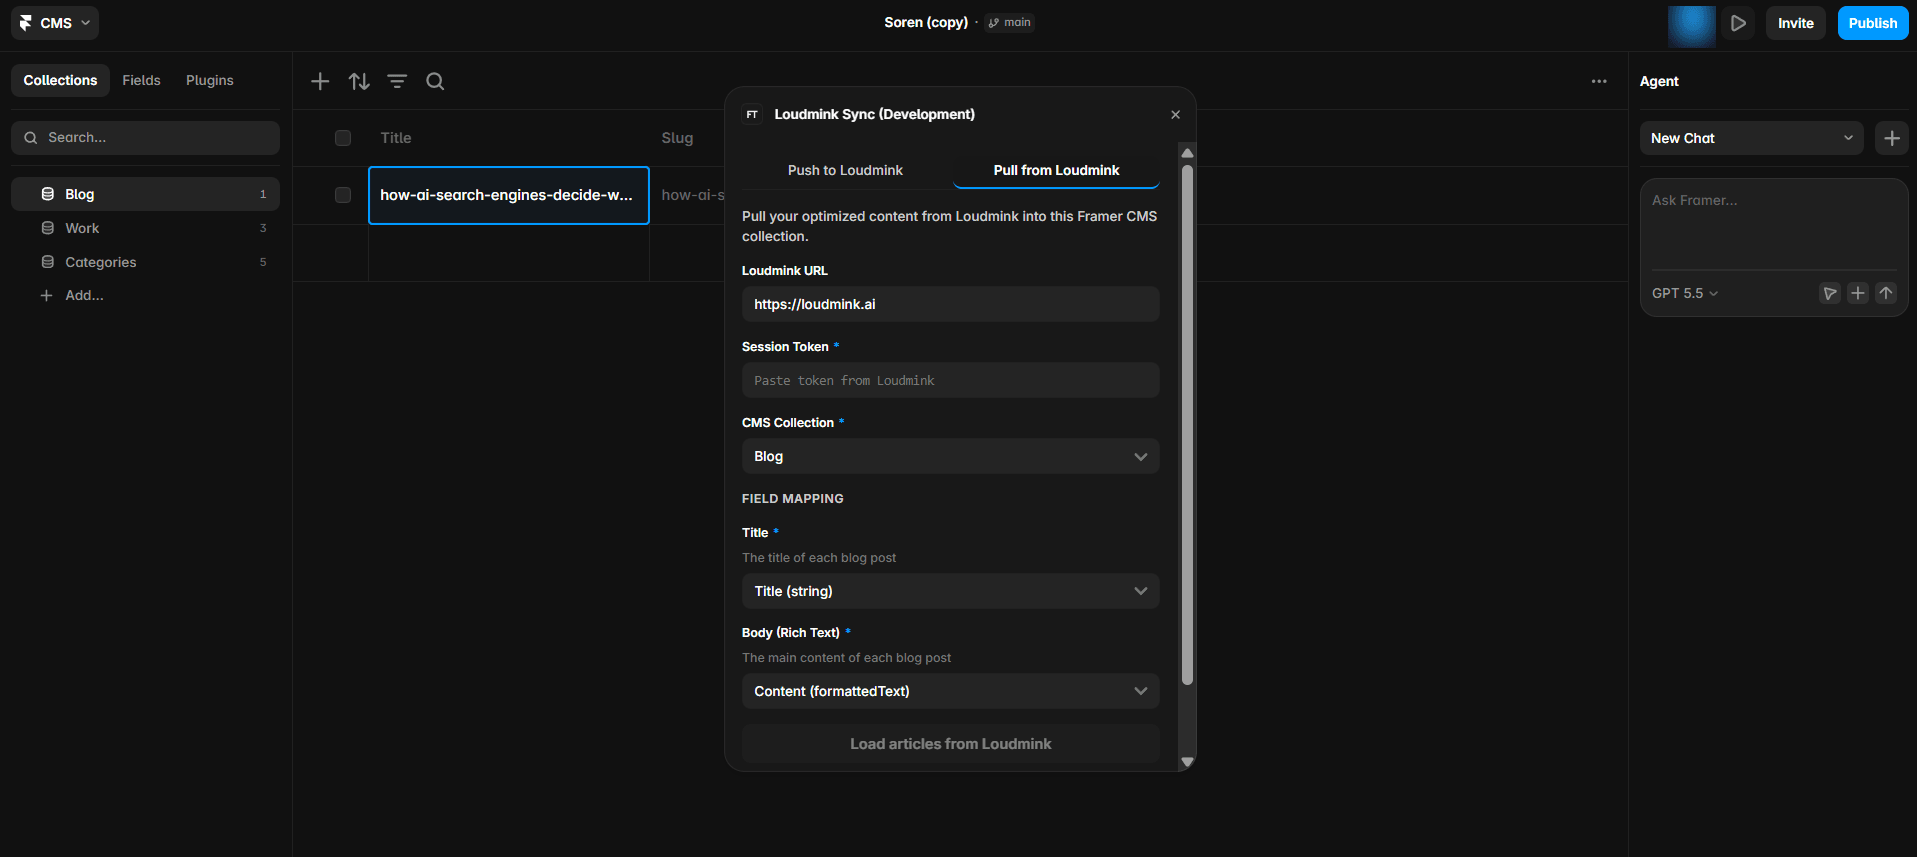Check the box for how-ai-search-engines row

click(343, 195)
